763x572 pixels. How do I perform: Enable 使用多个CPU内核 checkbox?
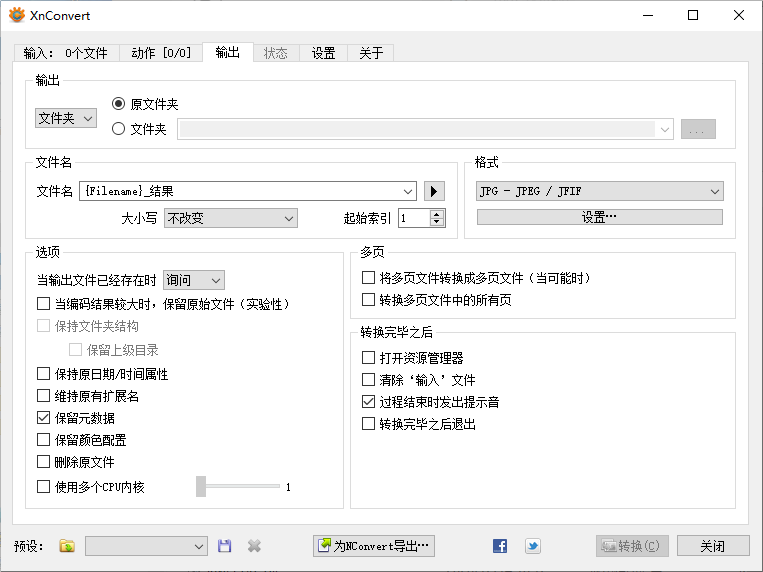[43, 486]
